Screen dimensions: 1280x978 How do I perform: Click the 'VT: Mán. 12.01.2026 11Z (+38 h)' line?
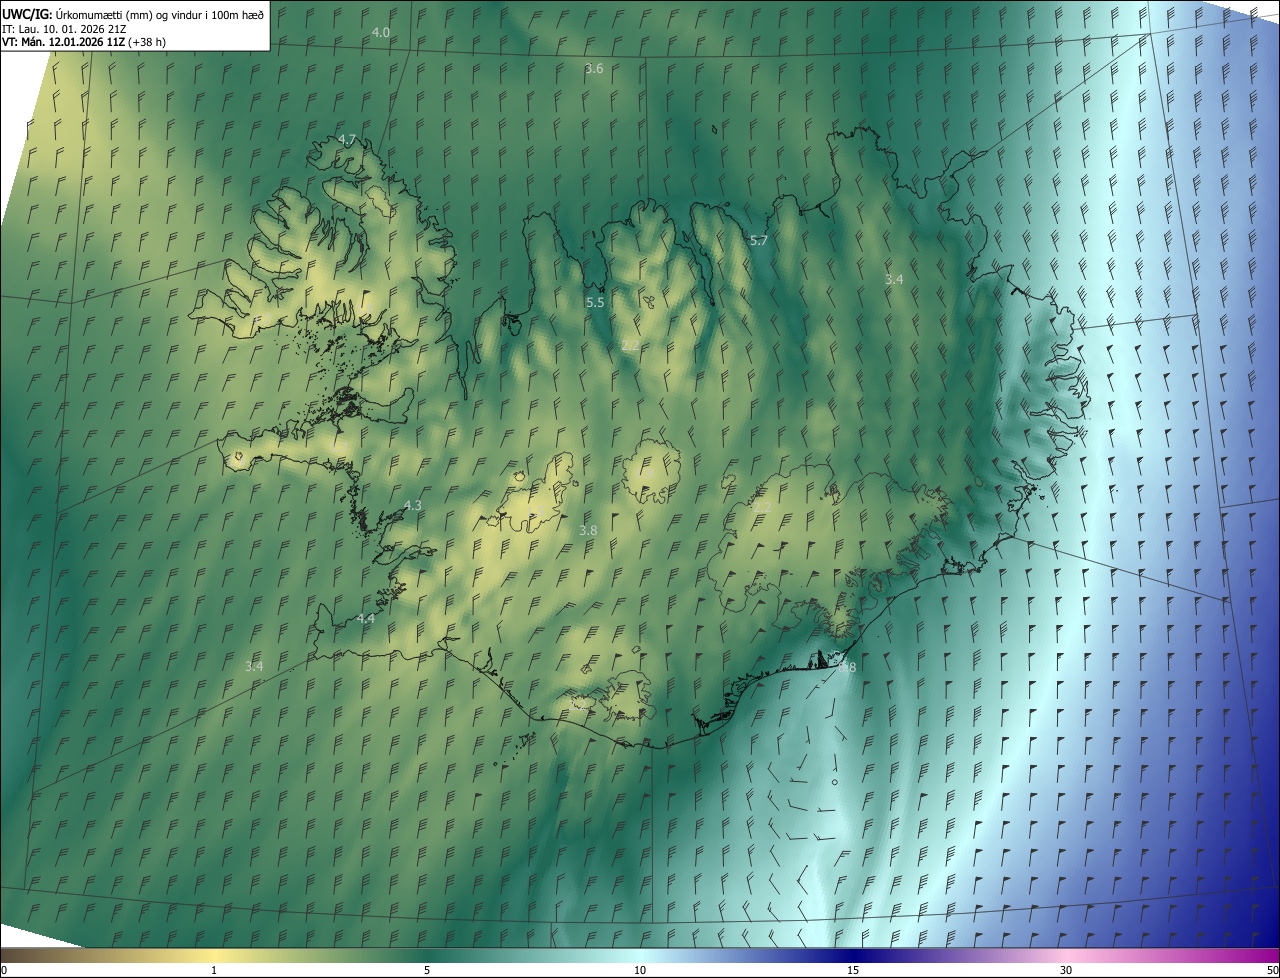pos(84,42)
